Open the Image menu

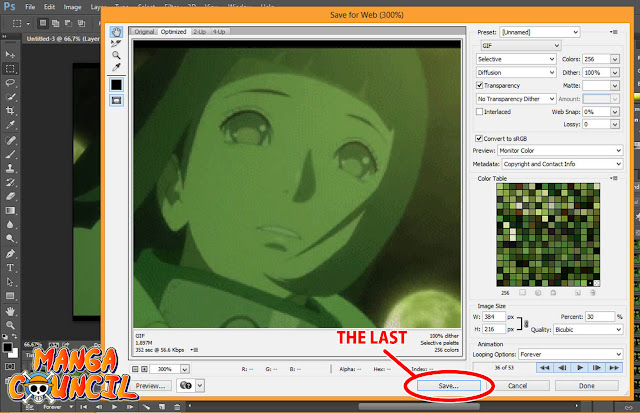pyautogui.click(x=72, y=7)
